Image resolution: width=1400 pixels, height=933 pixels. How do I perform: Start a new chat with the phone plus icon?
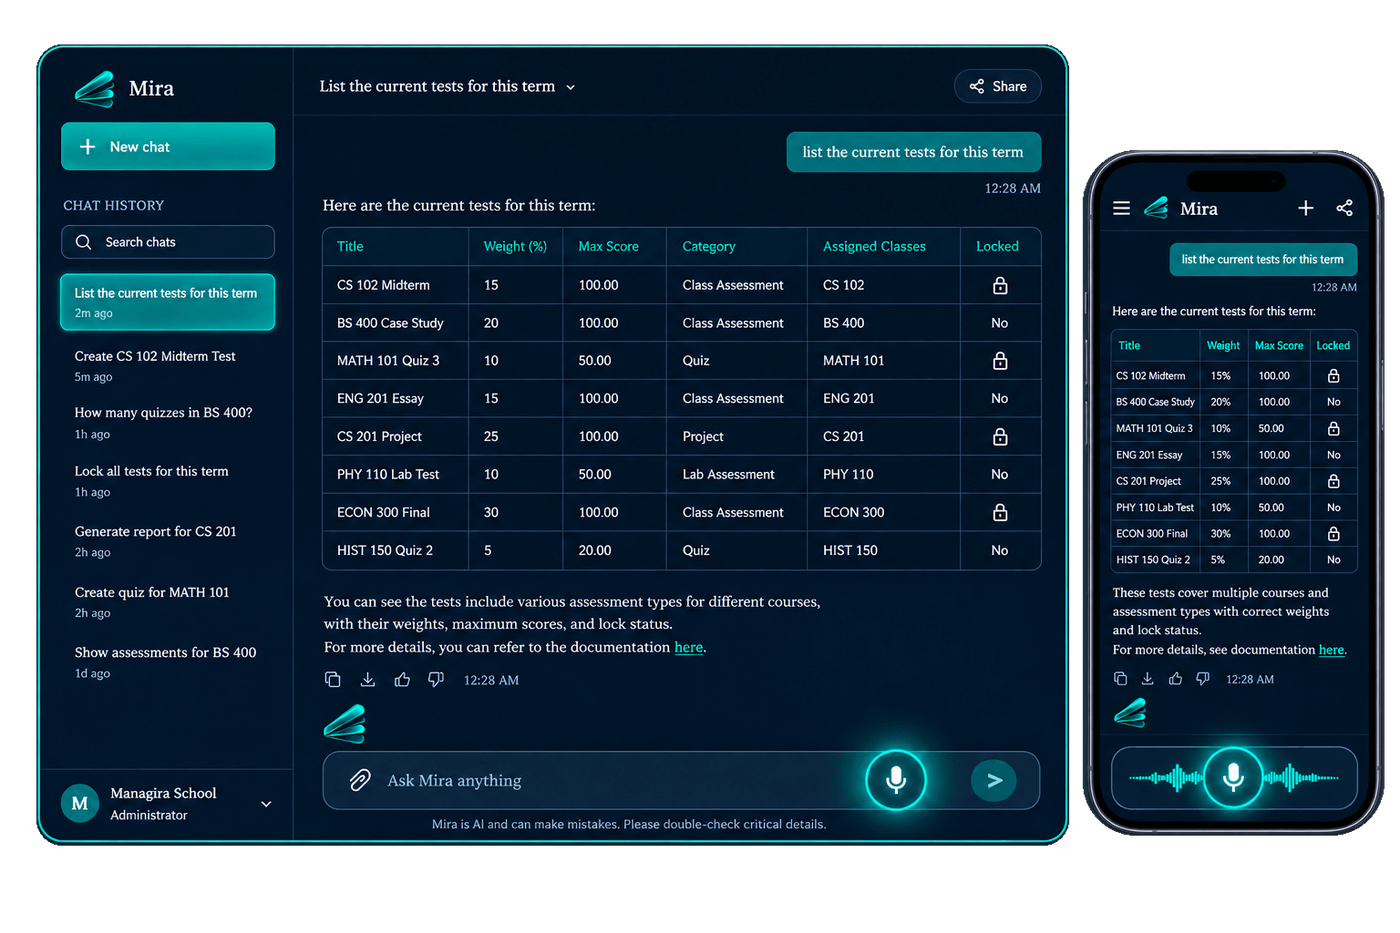(x=1306, y=208)
